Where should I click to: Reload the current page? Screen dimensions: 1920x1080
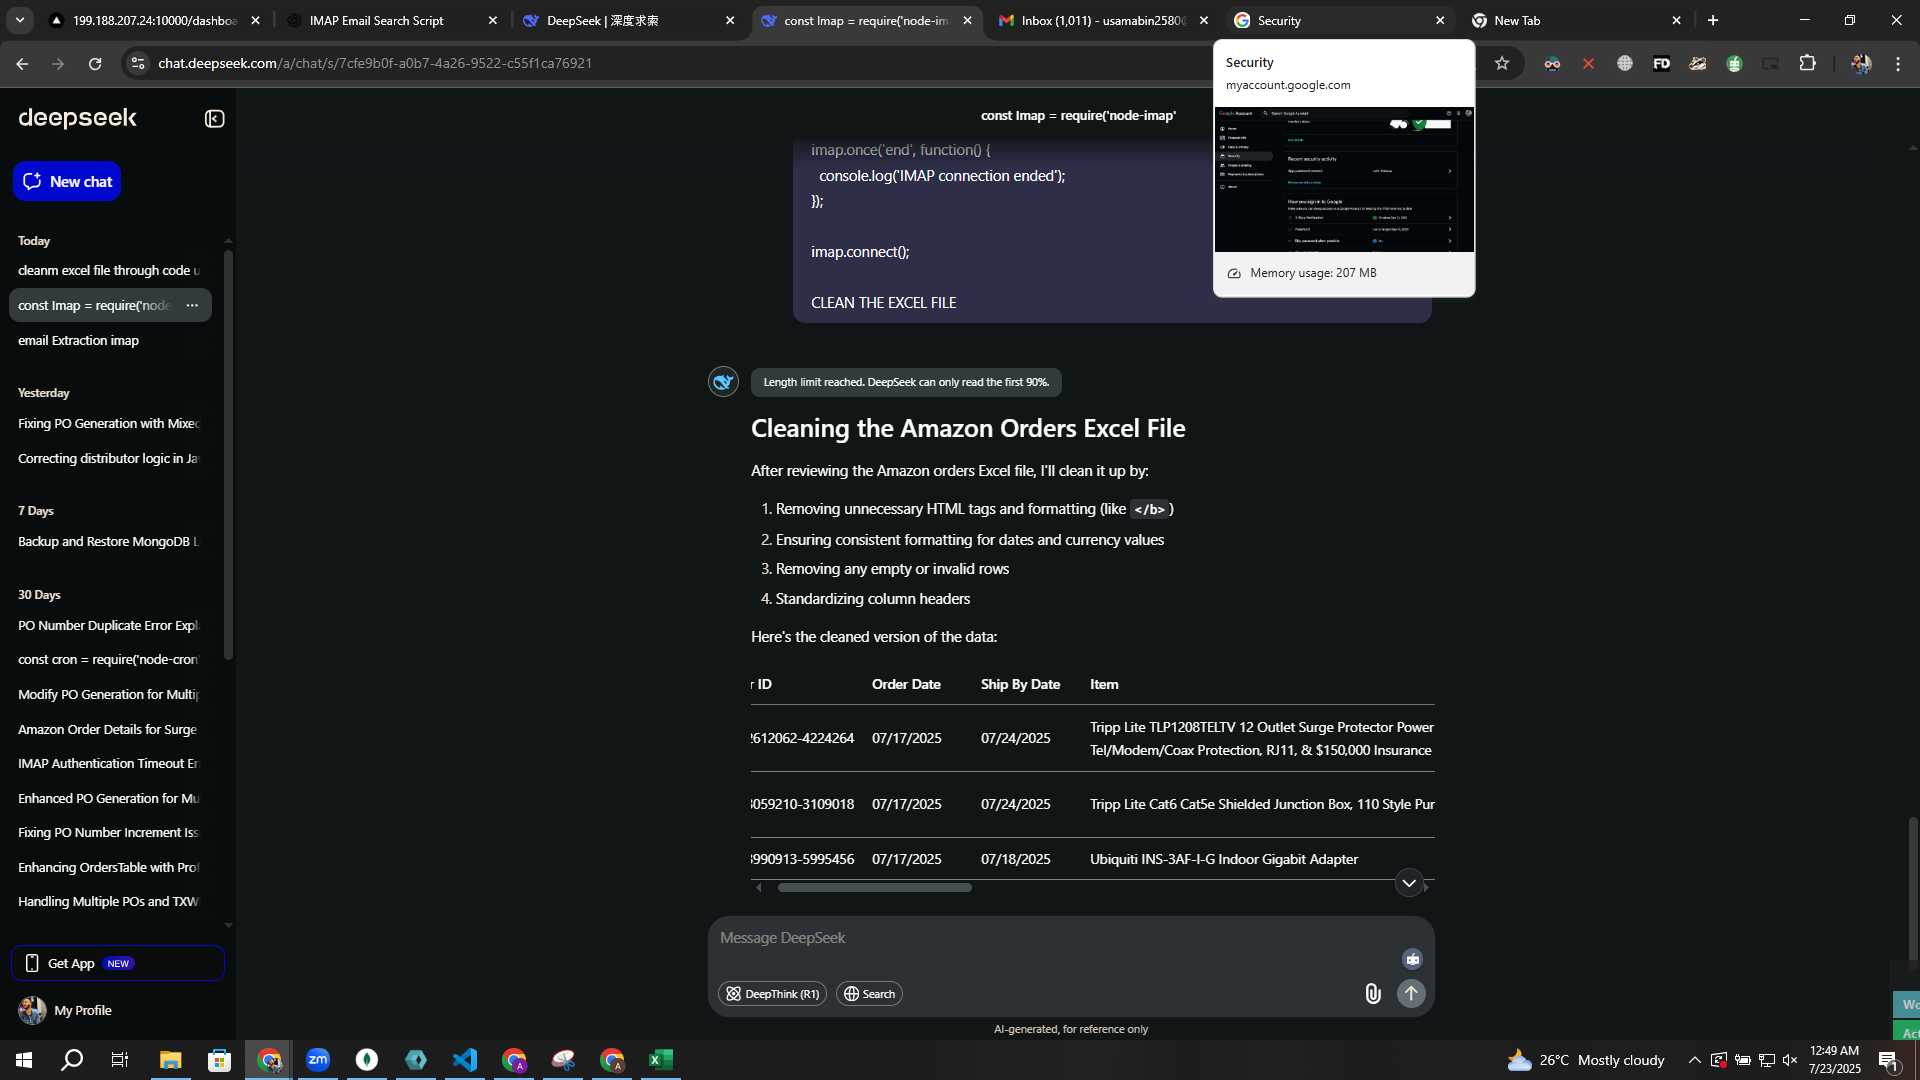coord(95,63)
